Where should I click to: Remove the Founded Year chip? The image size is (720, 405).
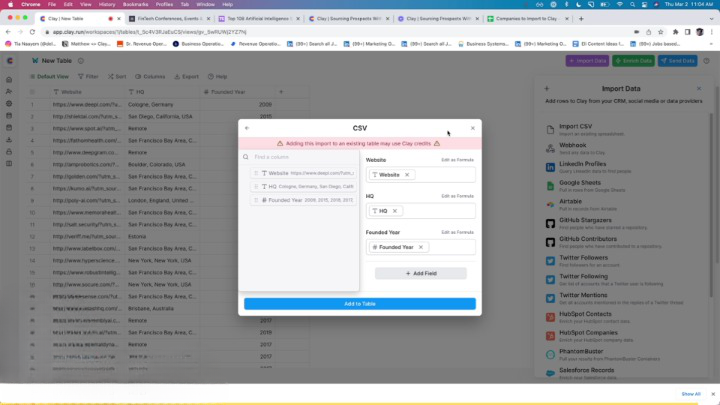[x=421, y=247]
